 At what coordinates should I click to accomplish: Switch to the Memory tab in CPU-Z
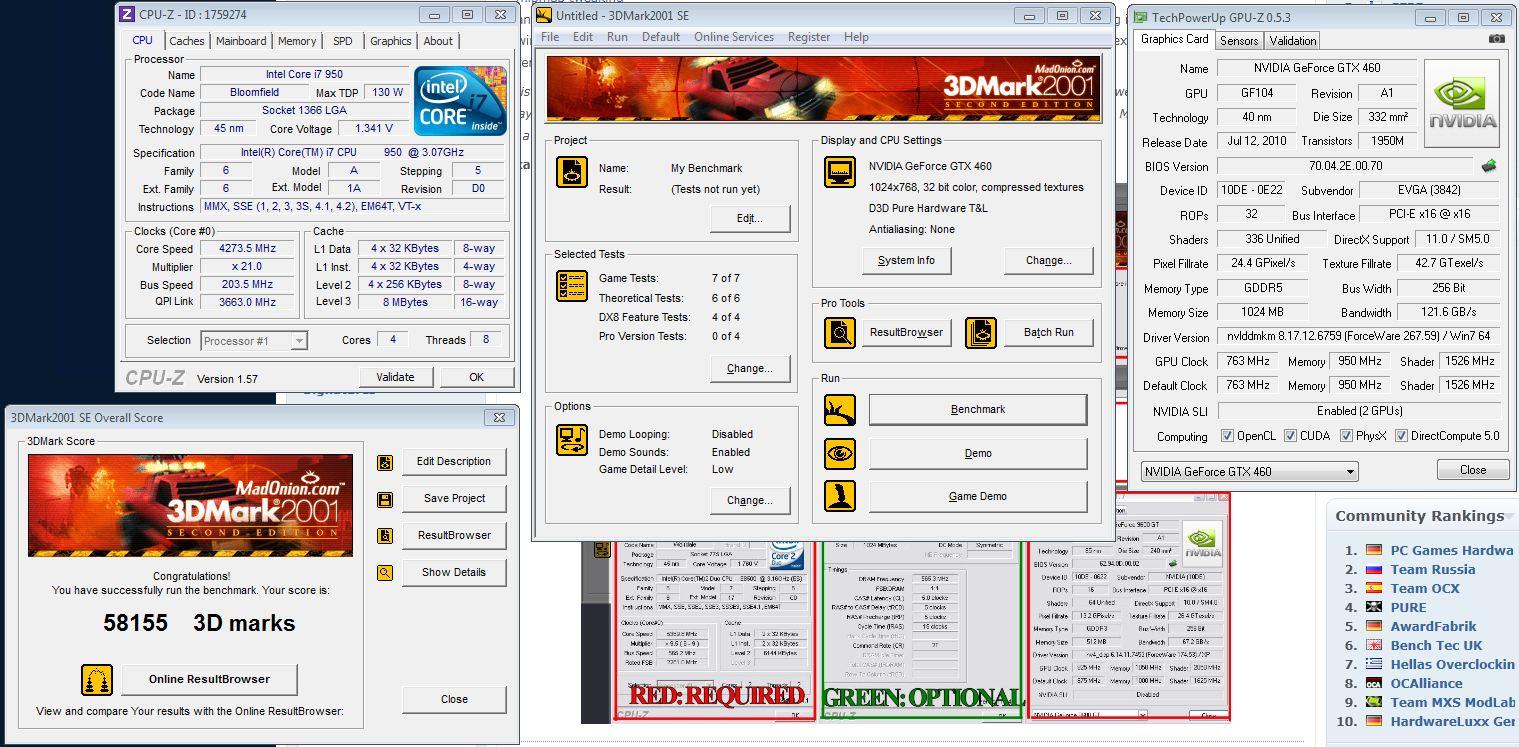pos(297,41)
